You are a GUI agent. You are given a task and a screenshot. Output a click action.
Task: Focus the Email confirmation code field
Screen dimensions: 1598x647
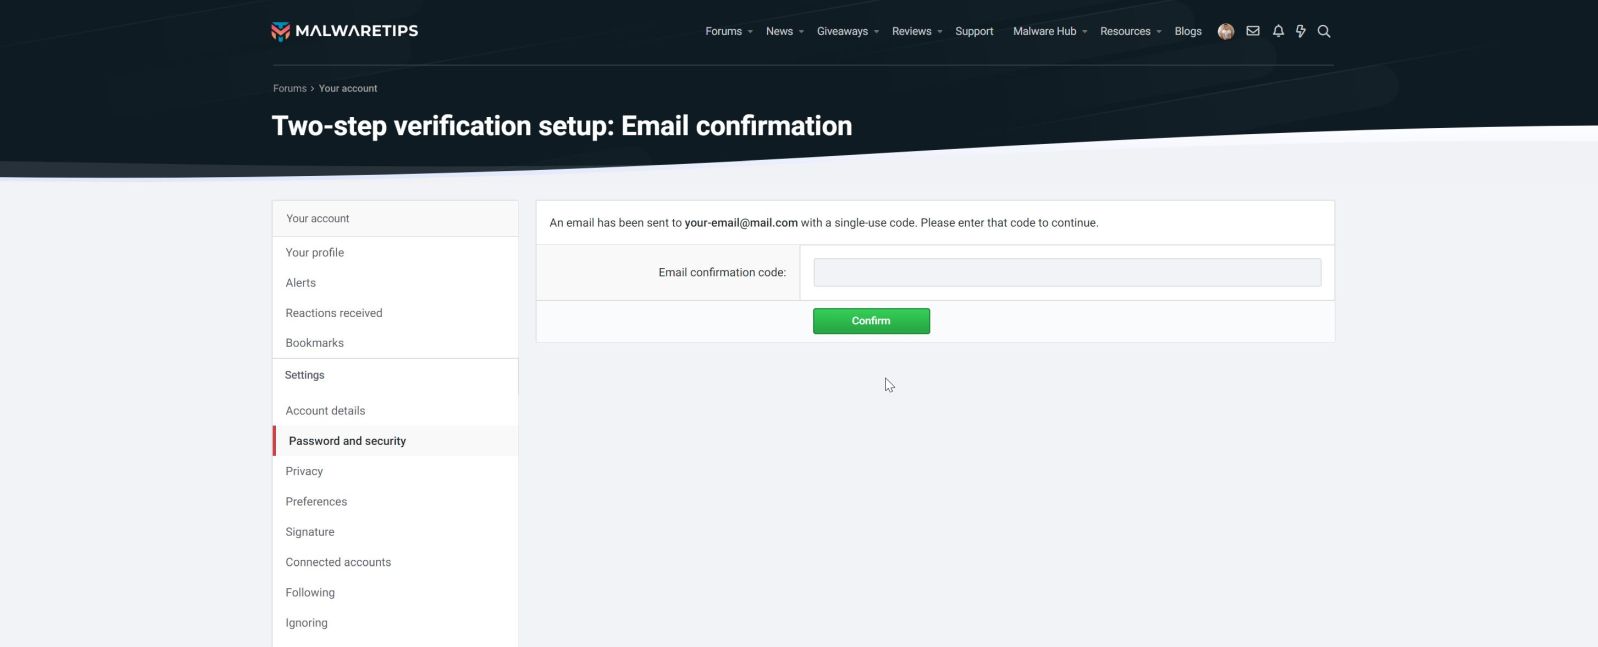tap(1067, 273)
